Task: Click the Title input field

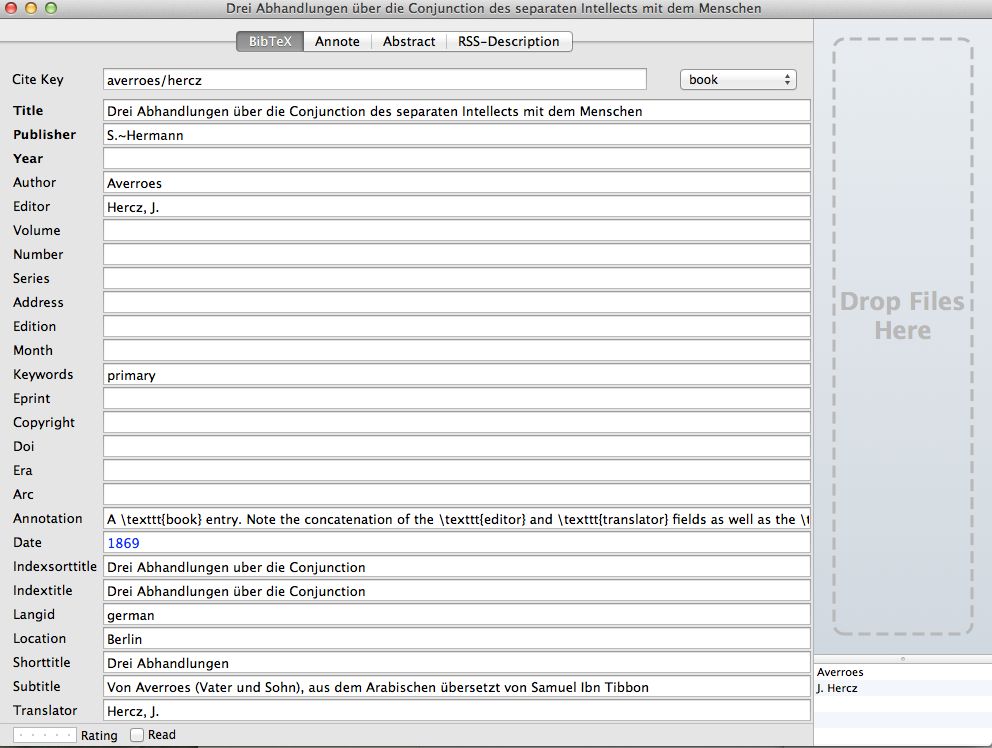Action: 457,111
